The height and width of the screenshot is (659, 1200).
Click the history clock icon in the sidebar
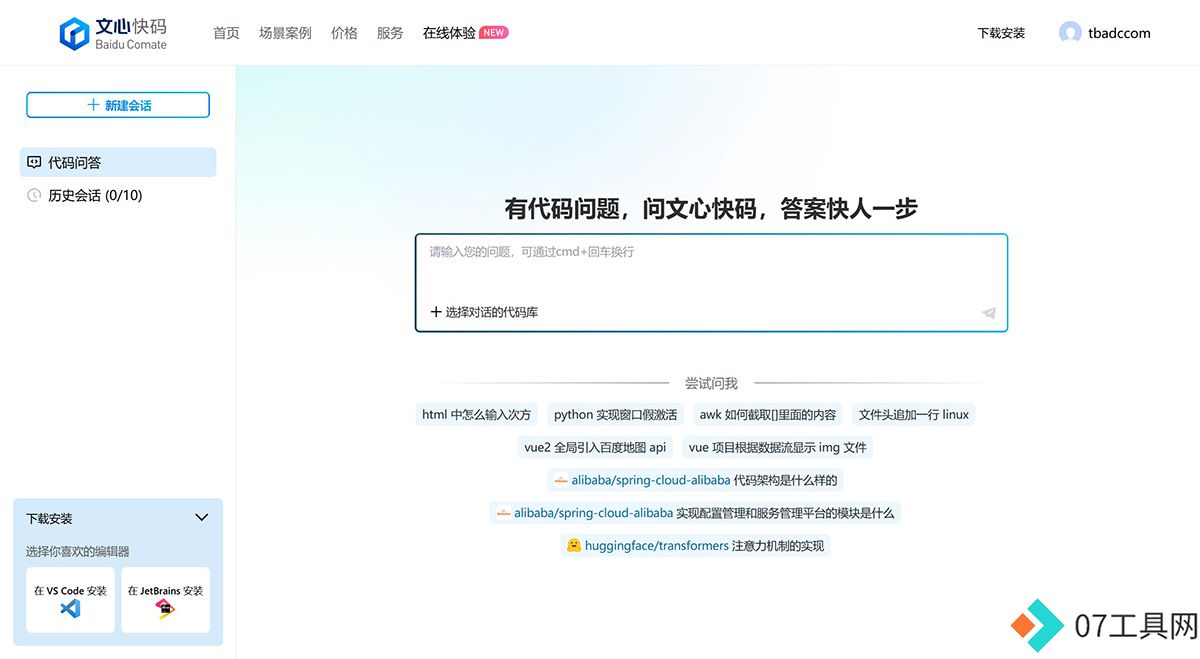coord(34,195)
